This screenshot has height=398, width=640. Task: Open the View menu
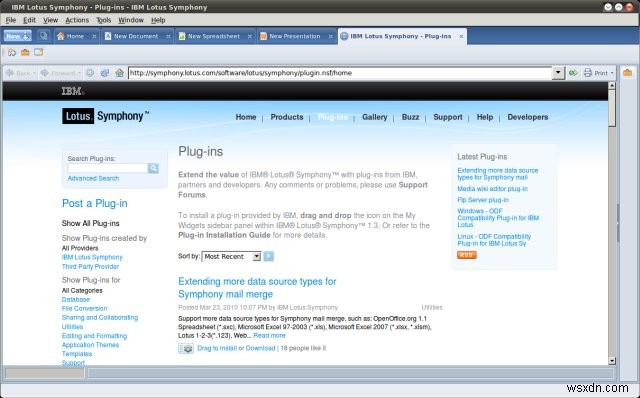coord(50,20)
